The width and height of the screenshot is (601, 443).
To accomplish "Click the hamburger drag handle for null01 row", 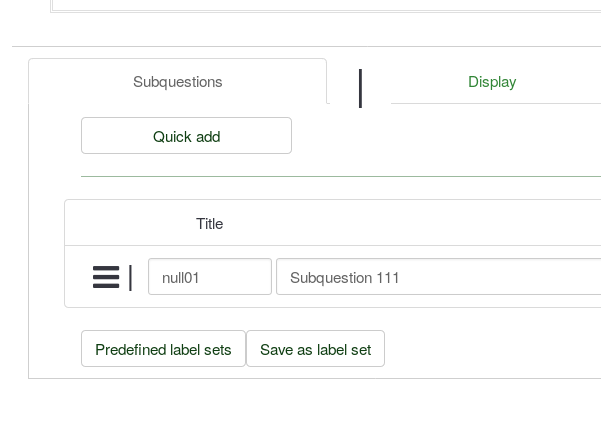I will click(106, 277).
